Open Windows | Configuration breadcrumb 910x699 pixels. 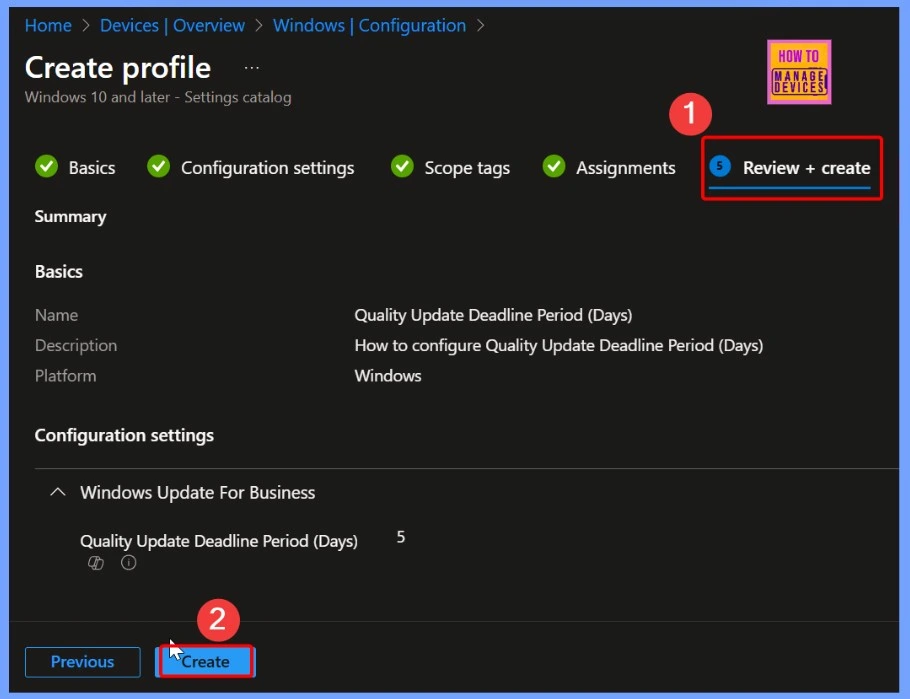coord(370,26)
